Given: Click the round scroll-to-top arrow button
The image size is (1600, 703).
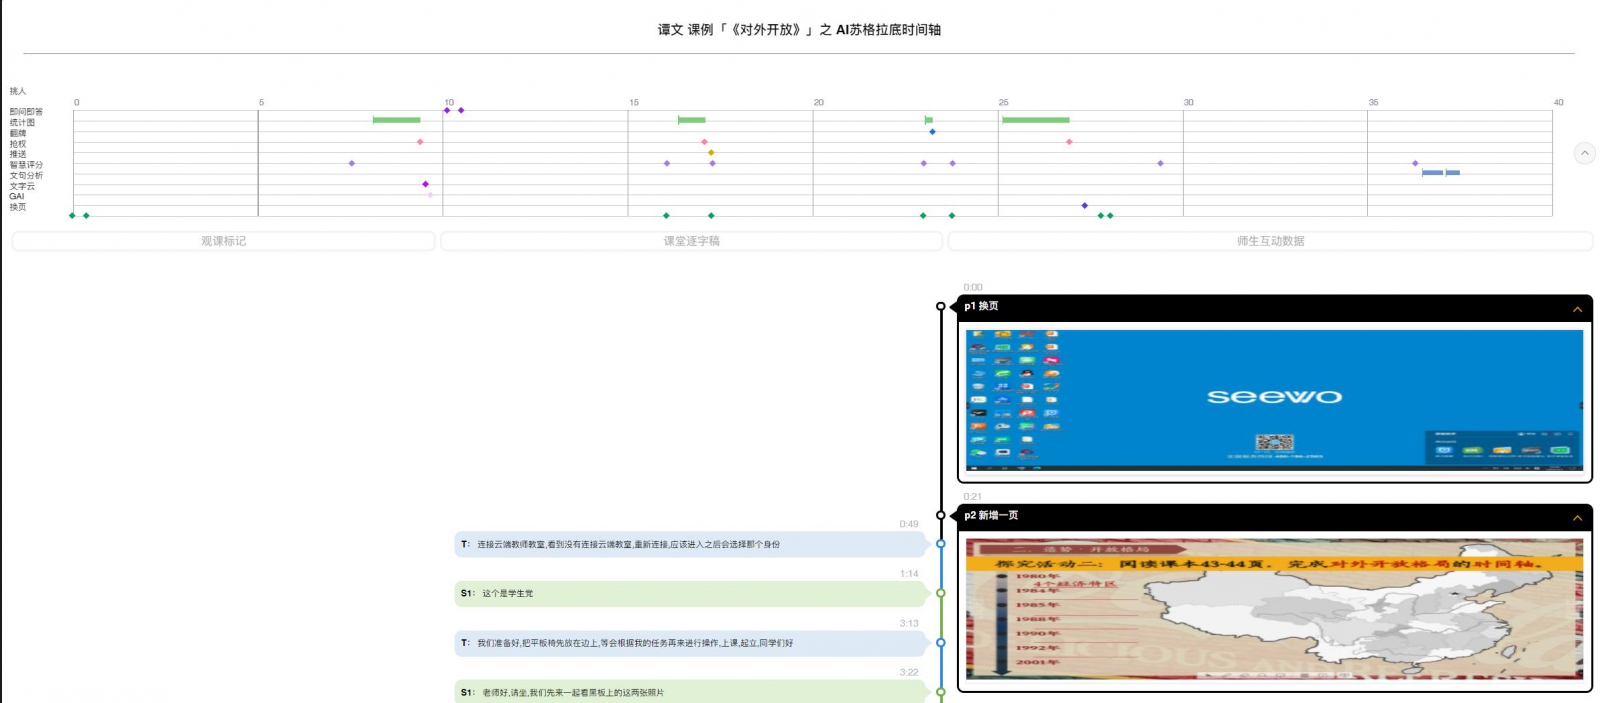Looking at the screenshot, I should tap(1584, 153).
